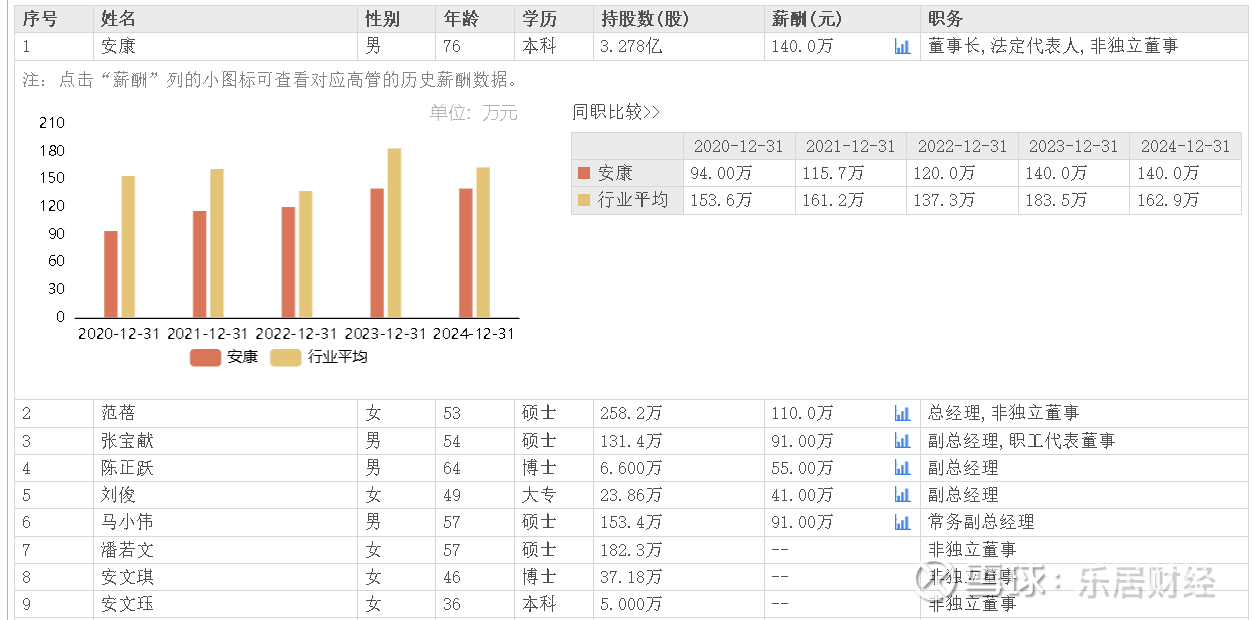
Task: Click 常务副总经理 position text
Action: (981, 522)
